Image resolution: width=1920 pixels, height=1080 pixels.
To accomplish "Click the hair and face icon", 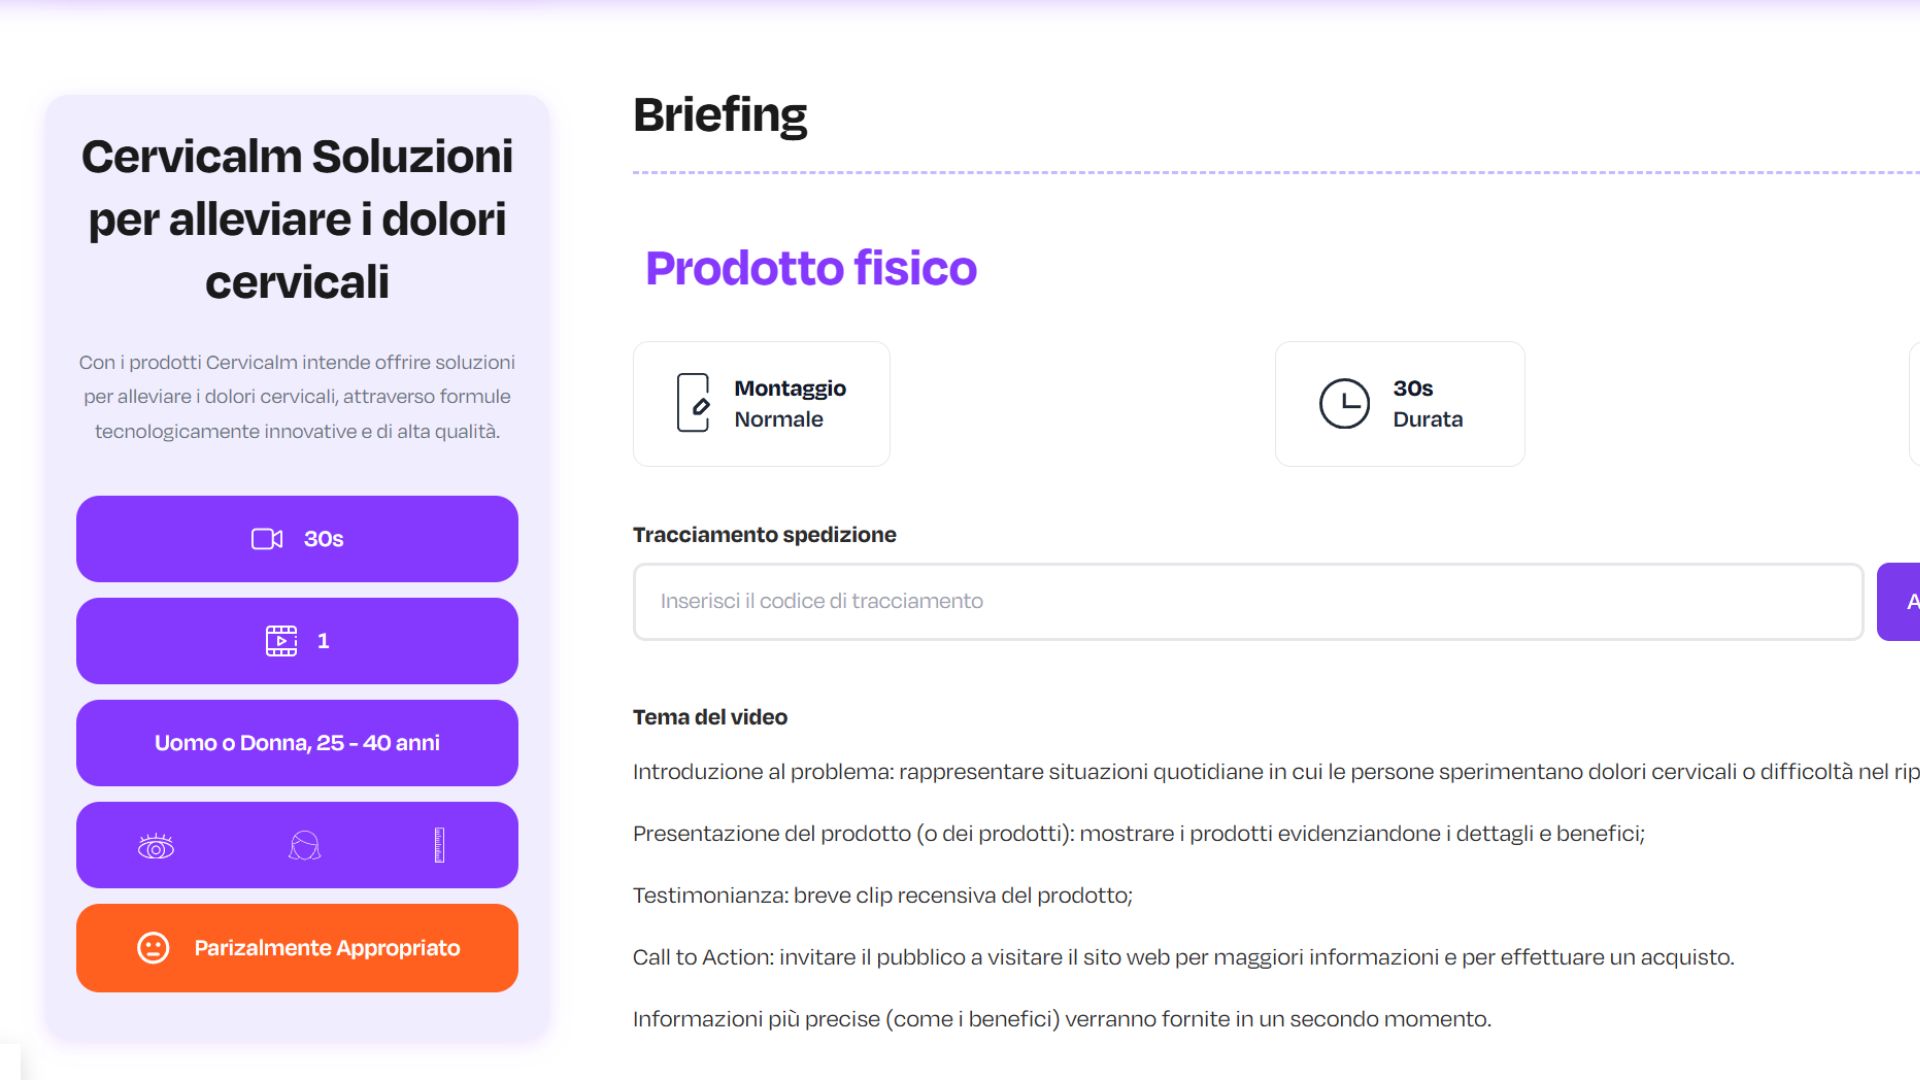I will (304, 846).
